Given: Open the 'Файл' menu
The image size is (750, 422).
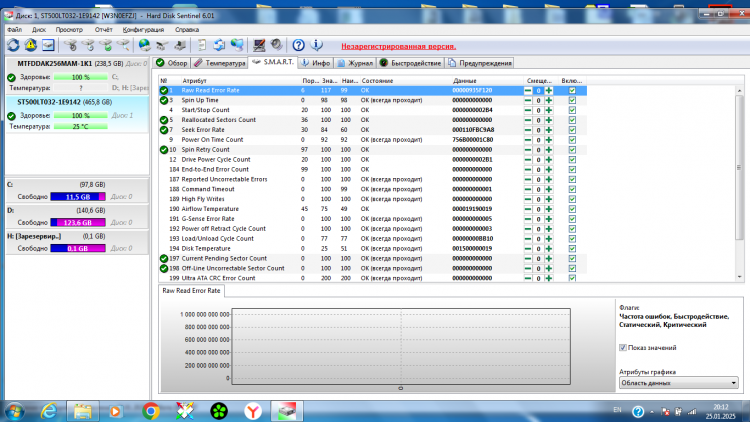Looking at the screenshot, I should click(x=14, y=30).
